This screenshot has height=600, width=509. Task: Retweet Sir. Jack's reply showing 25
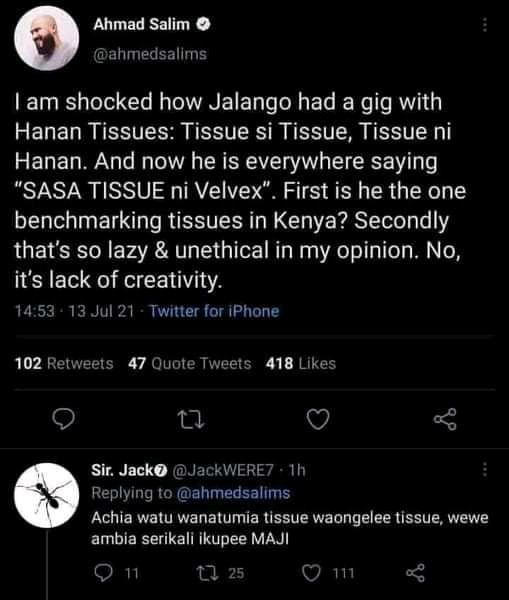(220, 573)
